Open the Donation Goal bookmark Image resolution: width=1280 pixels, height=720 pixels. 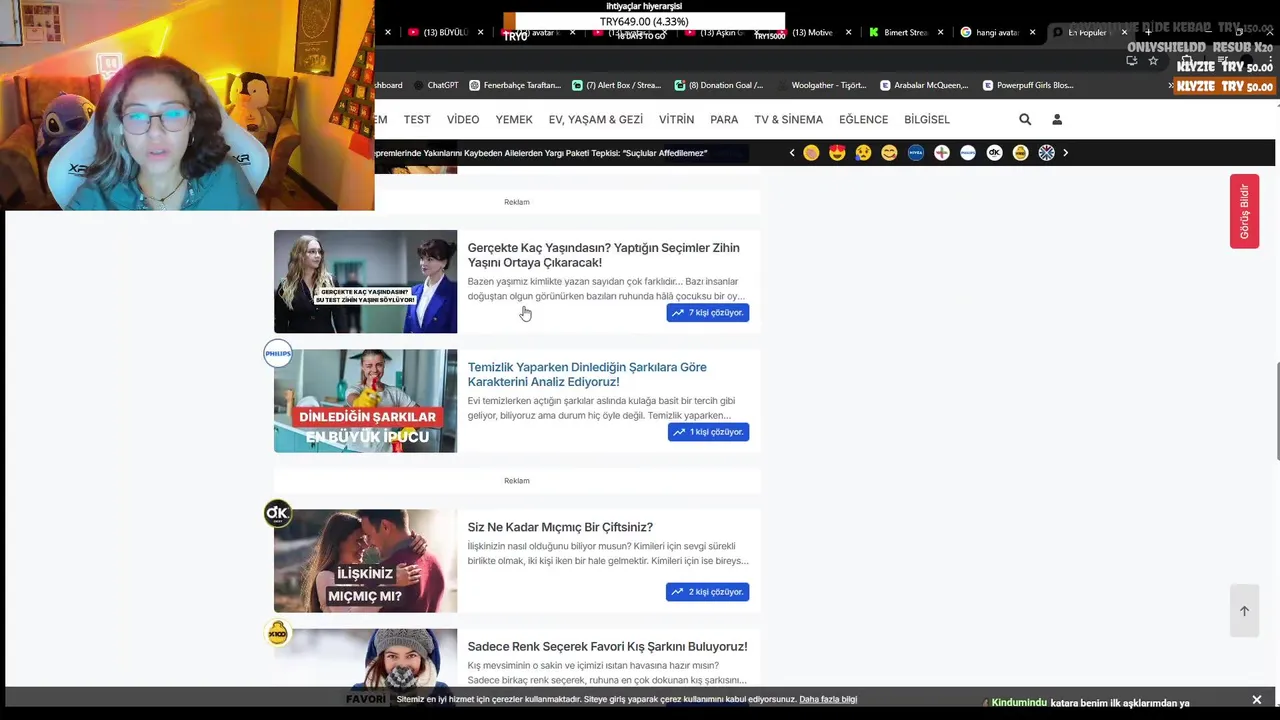tap(719, 85)
